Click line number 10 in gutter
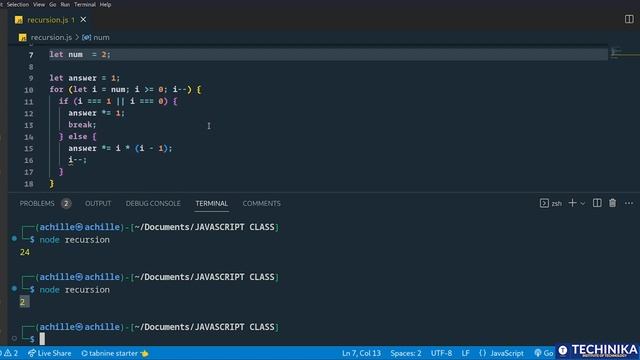 pyautogui.click(x=29, y=90)
